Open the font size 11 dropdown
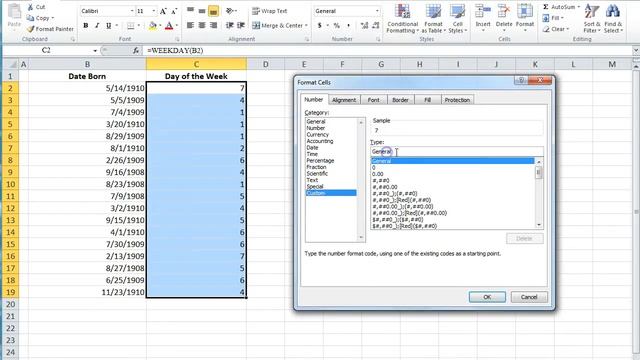Image resolution: width=640 pixels, height=360 pixels. (x=153, y=11)
